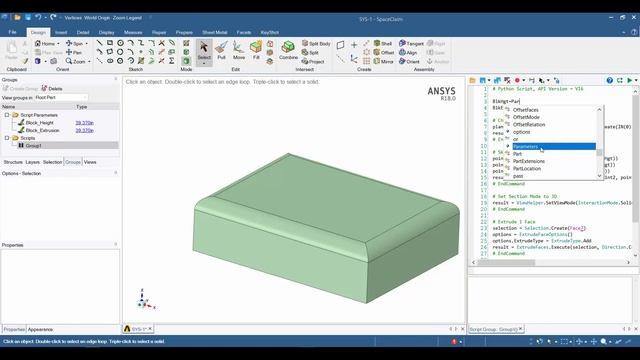Click autocomplete list scroll-down arrow

click(600, 176)
